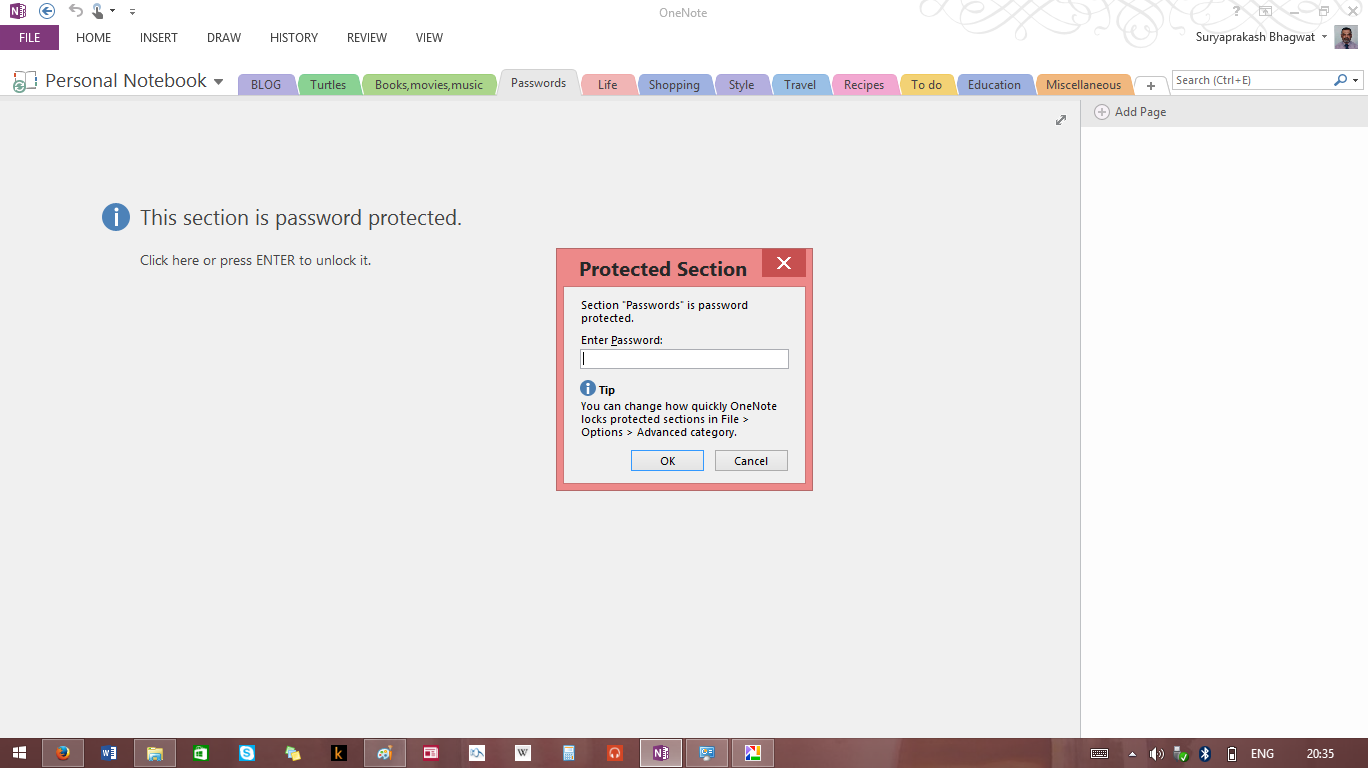
Task: Open the Turtles section tab
Action: click(x=328, y=85)
